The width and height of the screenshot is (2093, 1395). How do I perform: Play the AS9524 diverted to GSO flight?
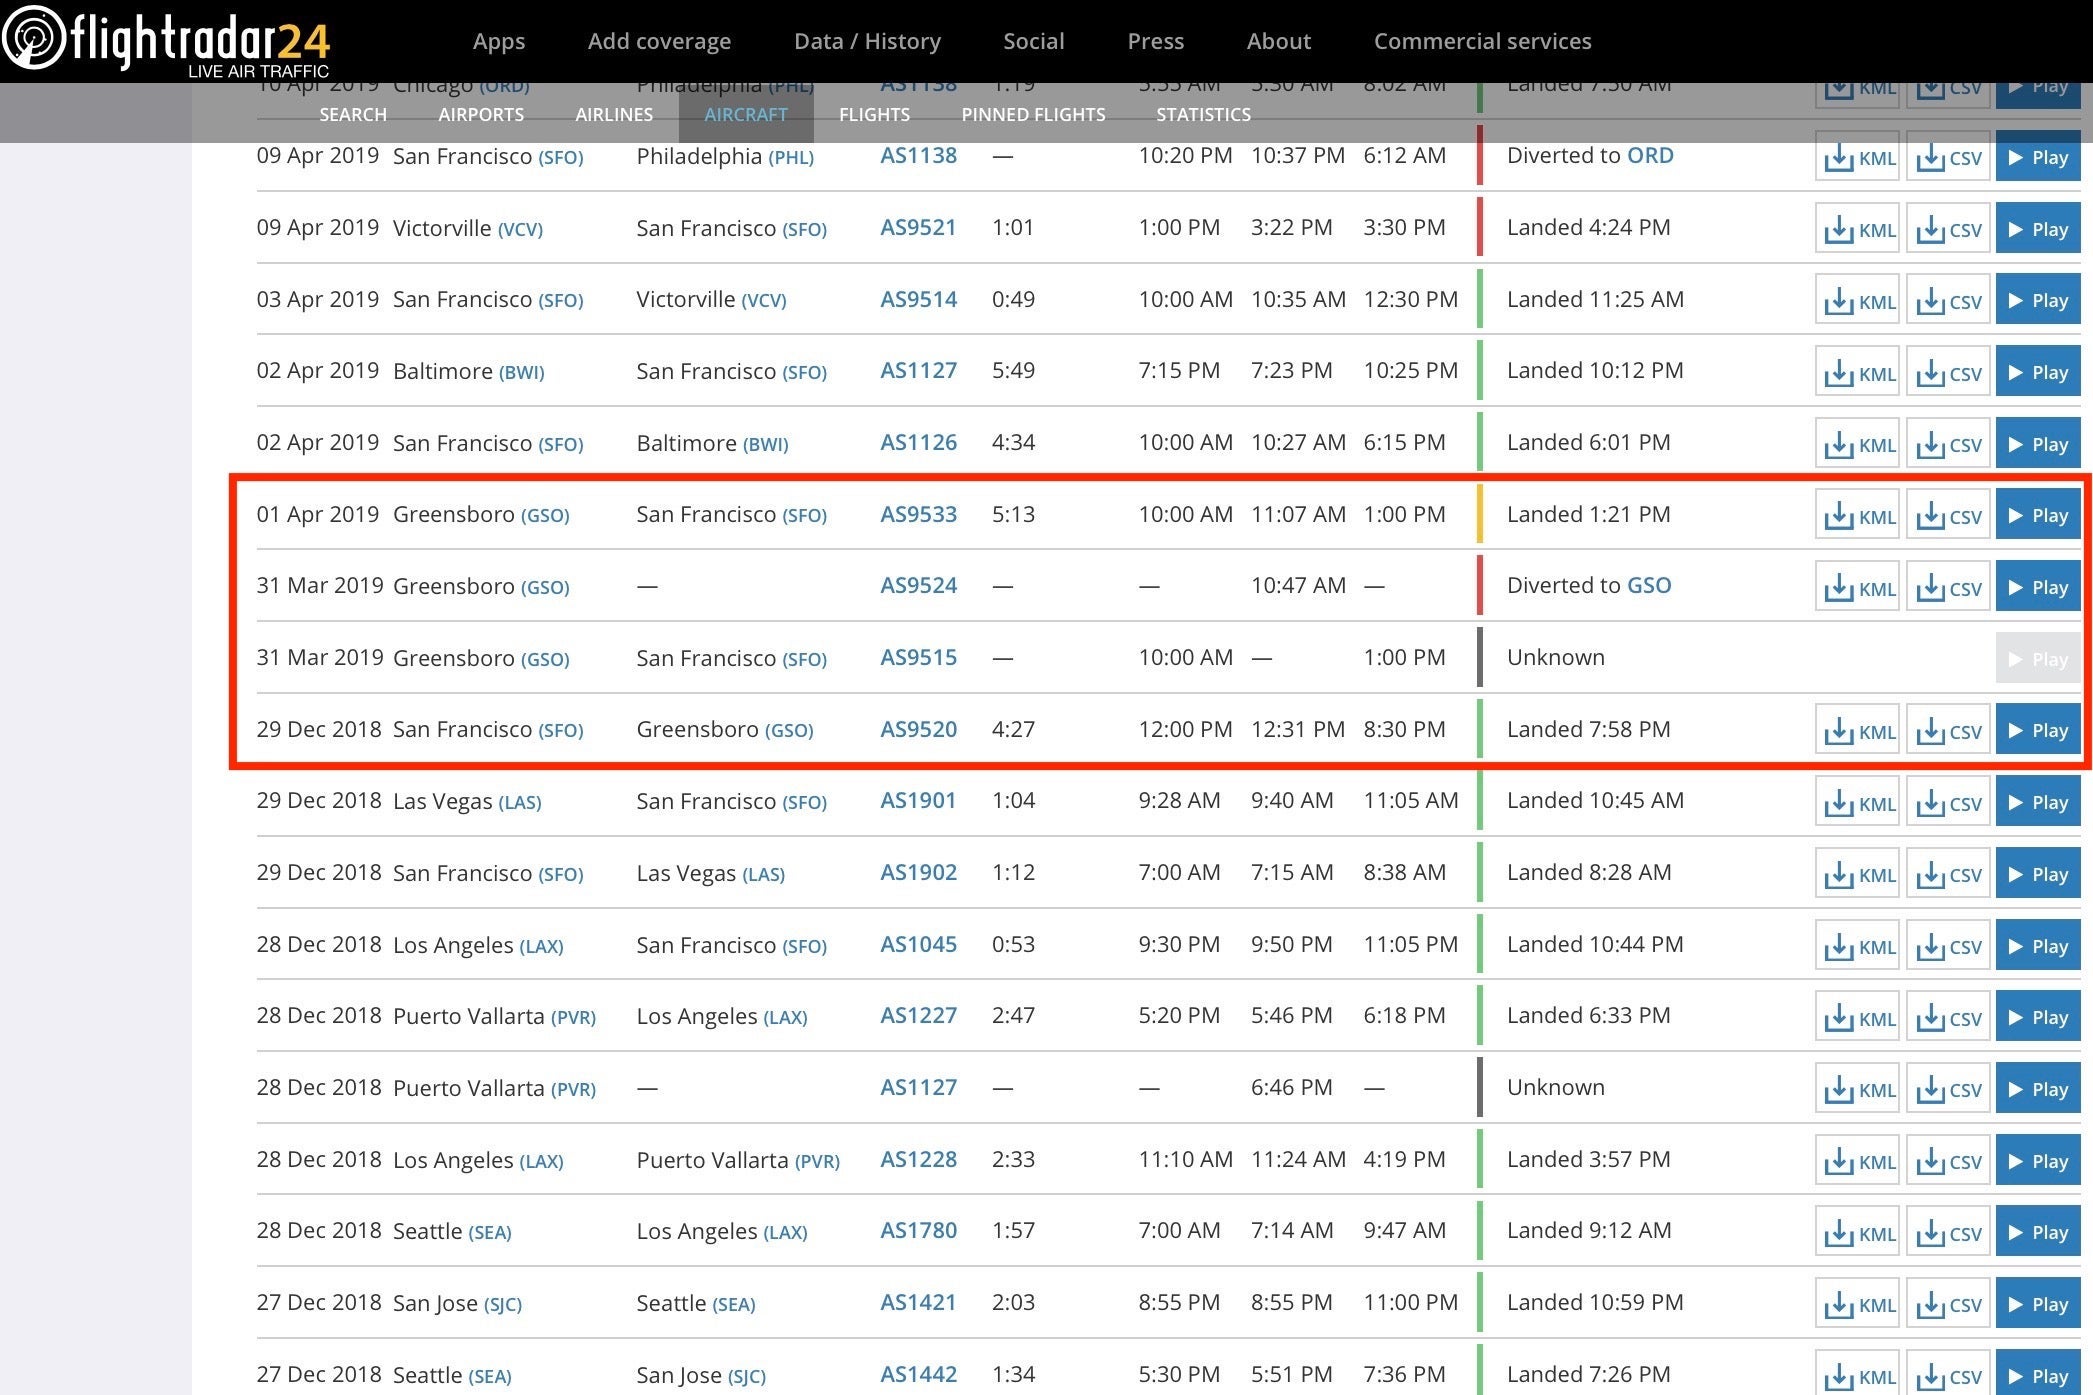point(2037,588)
